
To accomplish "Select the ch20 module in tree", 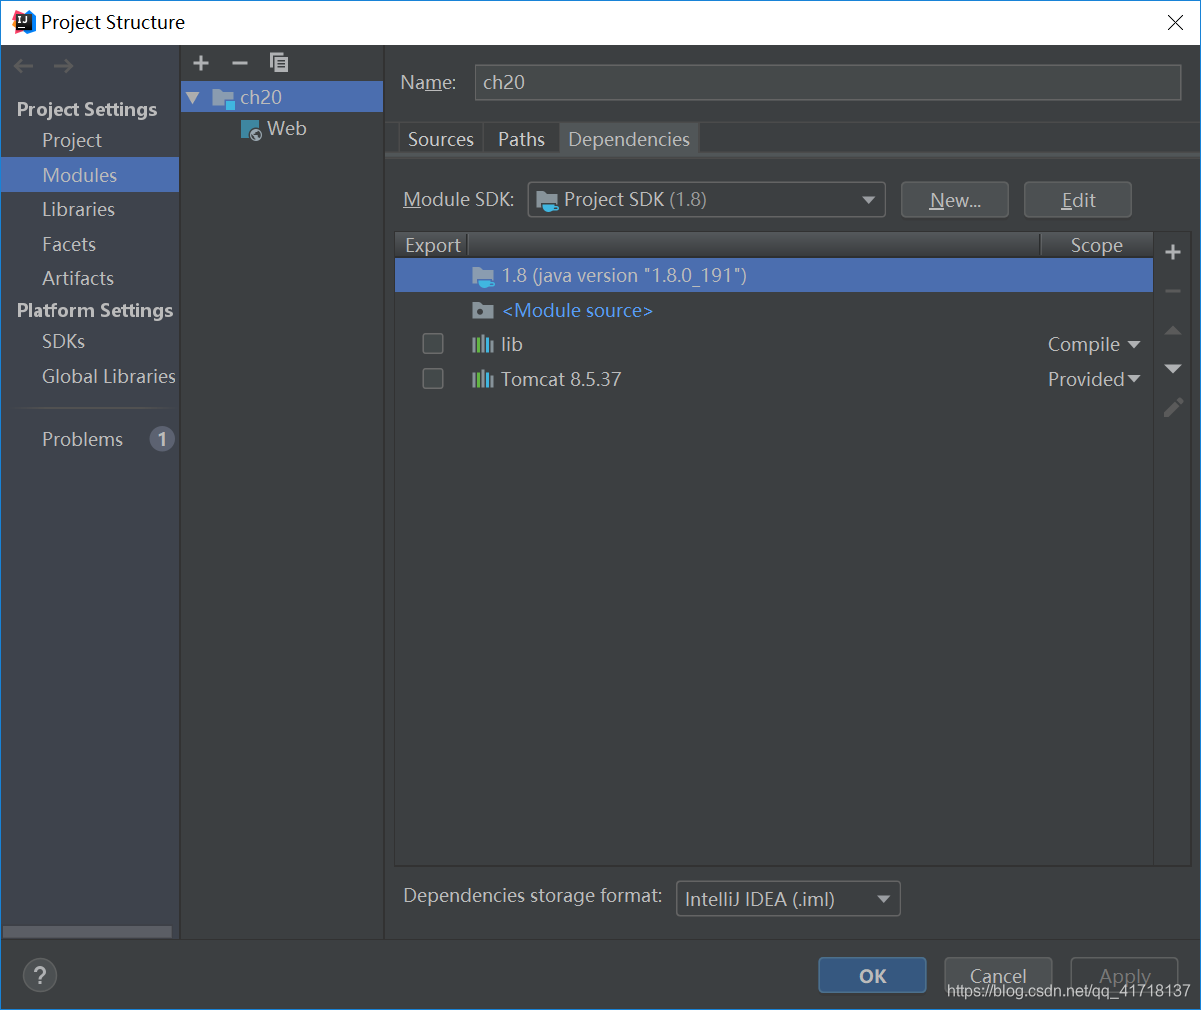I will (282, 97).
